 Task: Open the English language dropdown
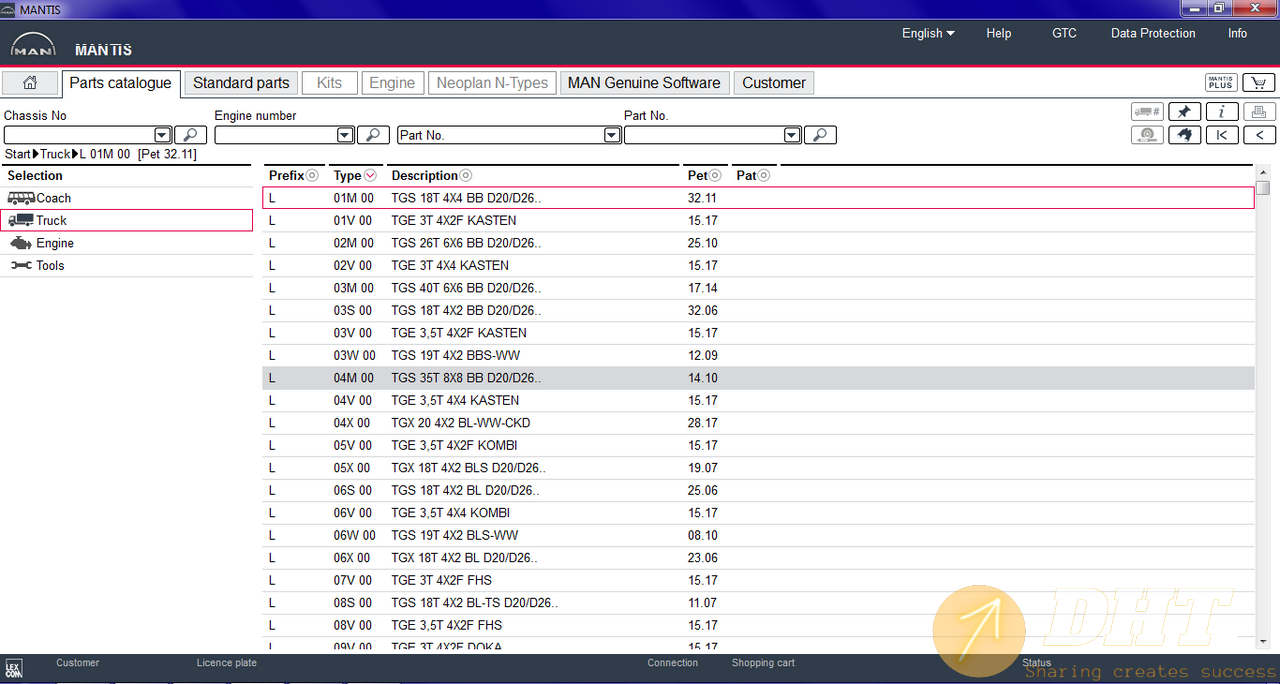point(927,33)
